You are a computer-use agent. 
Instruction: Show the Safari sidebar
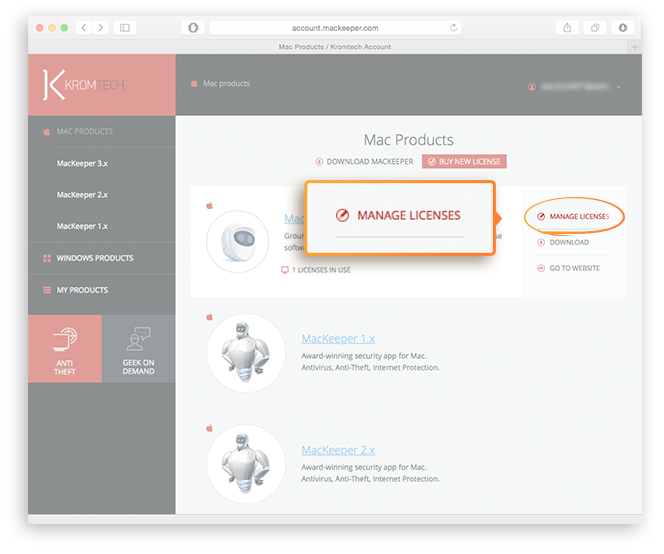click(125, 28)
